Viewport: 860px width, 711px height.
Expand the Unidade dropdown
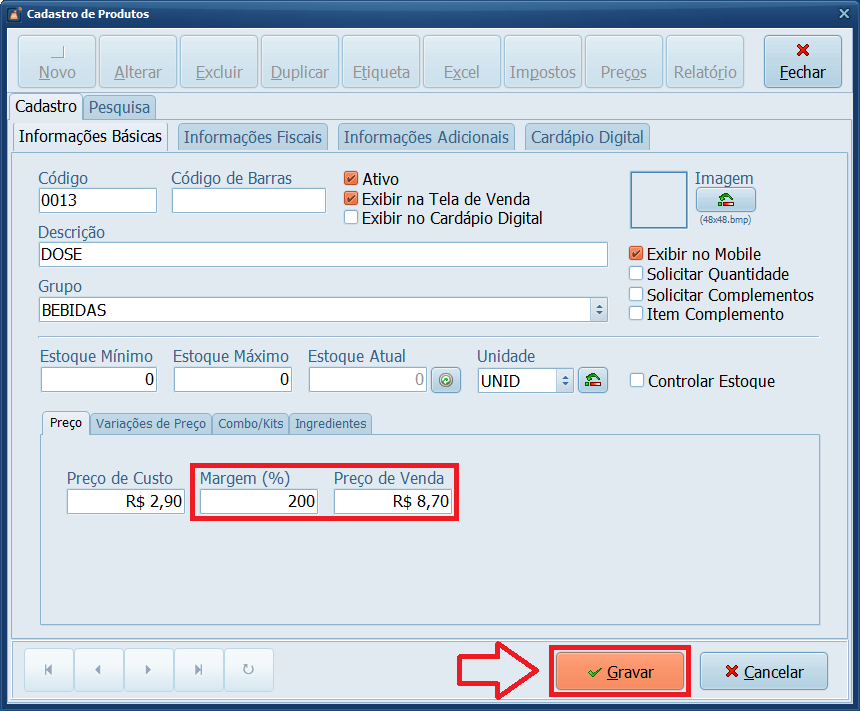pos(564,380)
